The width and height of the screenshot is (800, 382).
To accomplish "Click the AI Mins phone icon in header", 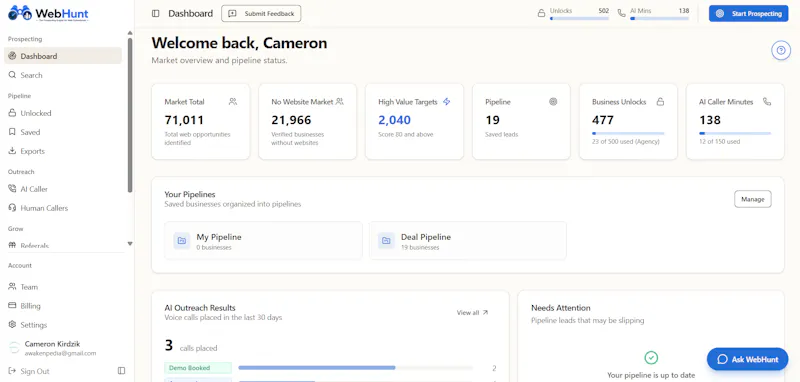I will pos(621,14).
